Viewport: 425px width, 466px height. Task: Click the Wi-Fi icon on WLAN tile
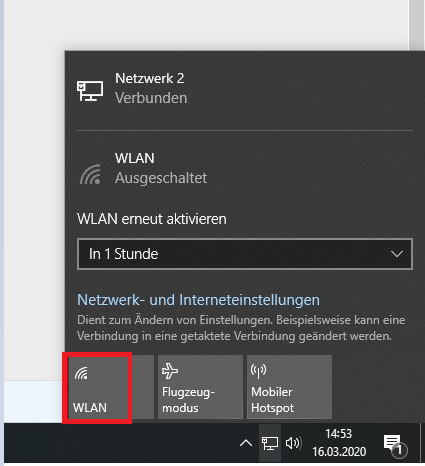(x=81, y=373)
